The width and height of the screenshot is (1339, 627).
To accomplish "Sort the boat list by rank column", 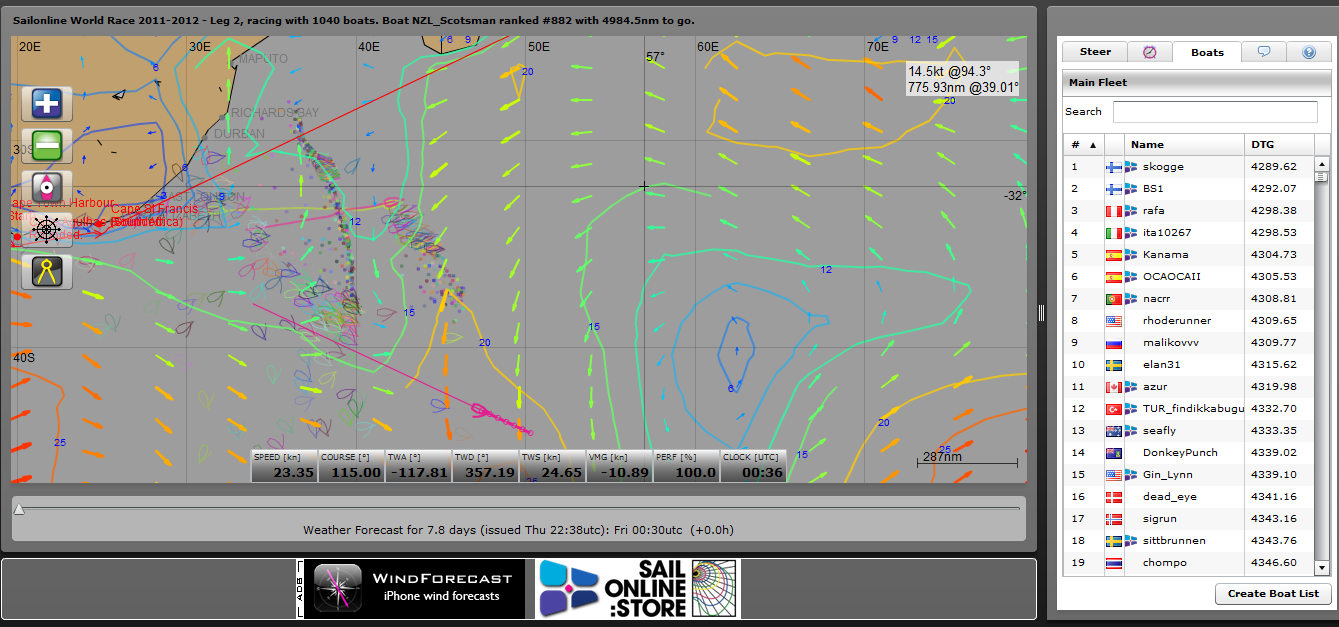I will 1083,144.
